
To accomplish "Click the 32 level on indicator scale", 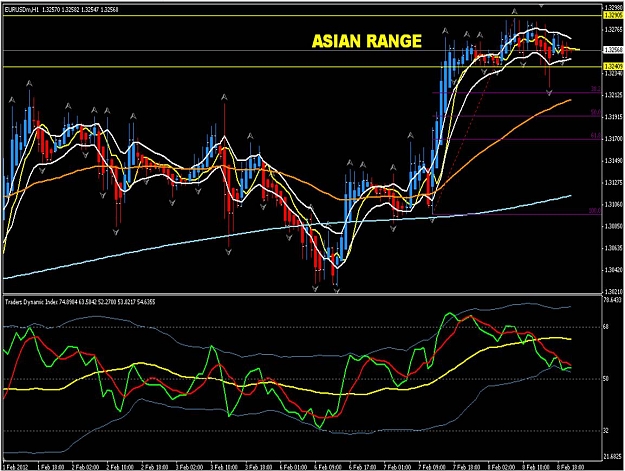I will pos(606,431).
